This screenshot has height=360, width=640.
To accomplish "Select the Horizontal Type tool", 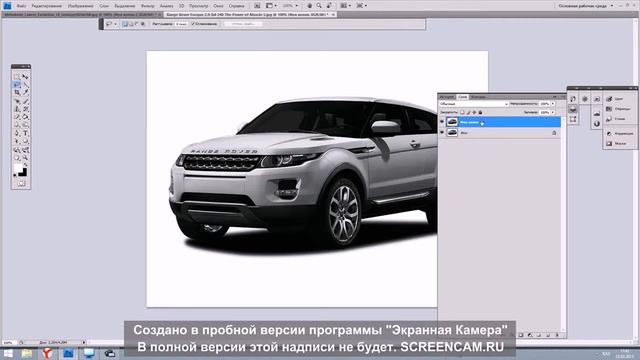I will [x=25, y=133].
